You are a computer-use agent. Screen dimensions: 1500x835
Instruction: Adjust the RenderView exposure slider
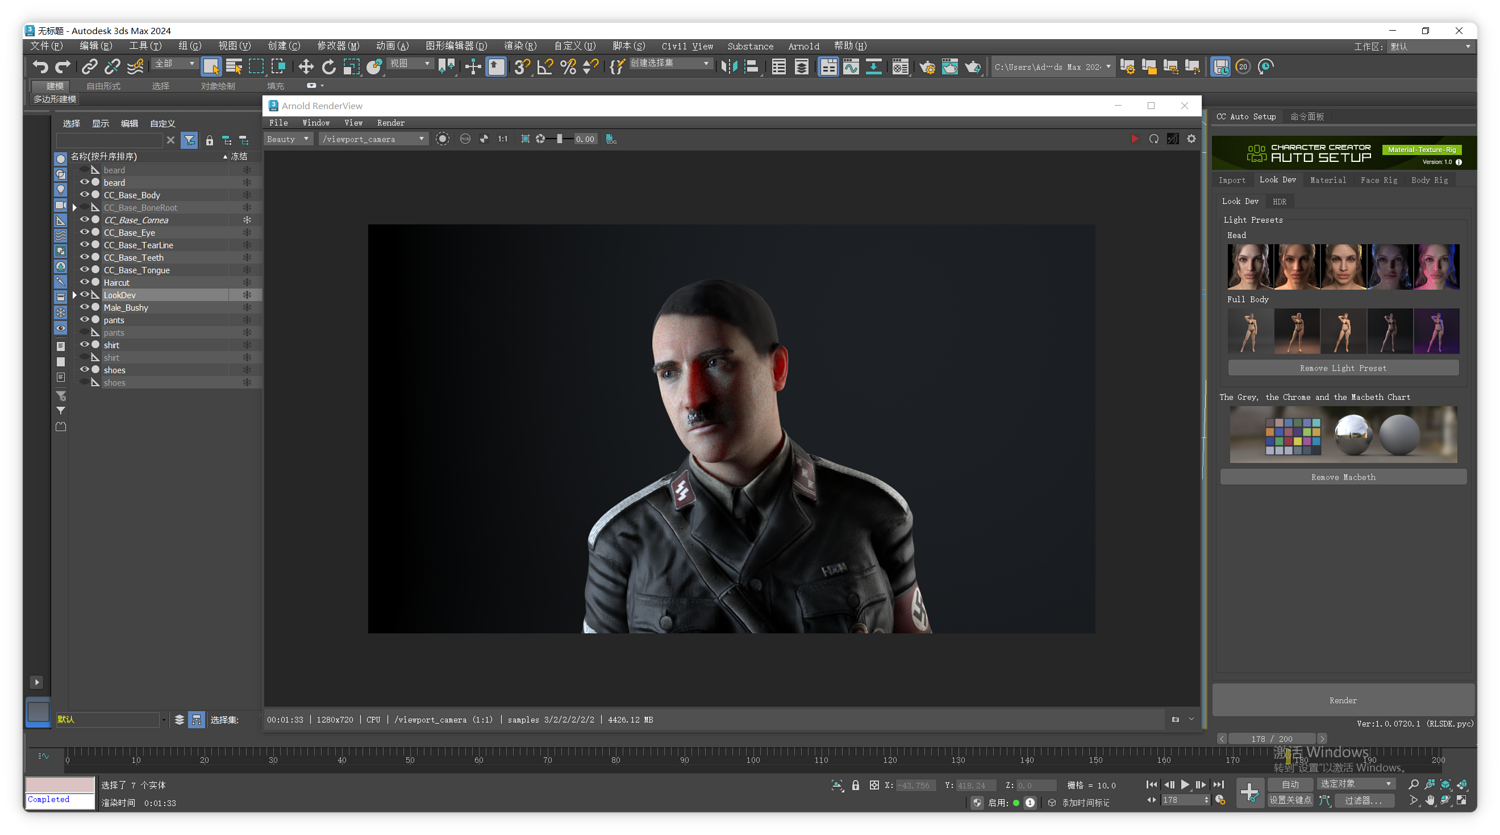coord(560,139)
